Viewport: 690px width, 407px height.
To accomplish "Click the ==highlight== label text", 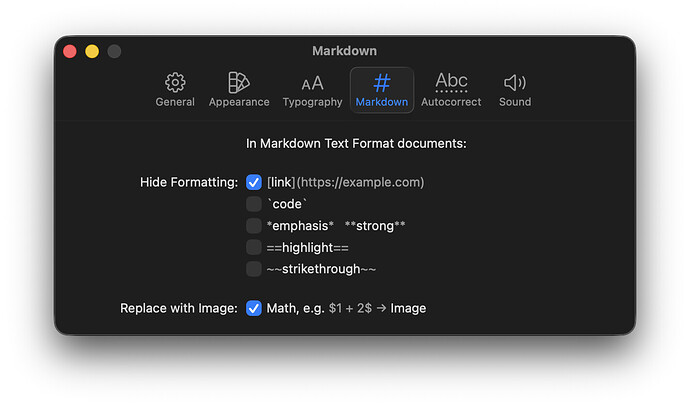I will pos(307,247).
